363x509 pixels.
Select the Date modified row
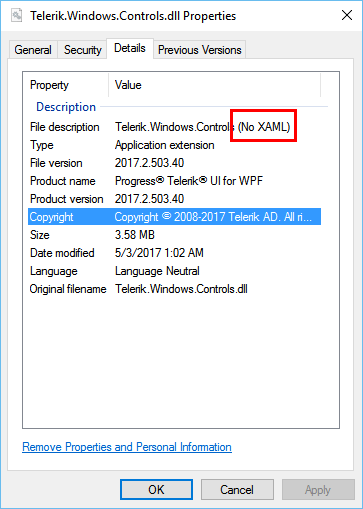[x=174, y=253]
